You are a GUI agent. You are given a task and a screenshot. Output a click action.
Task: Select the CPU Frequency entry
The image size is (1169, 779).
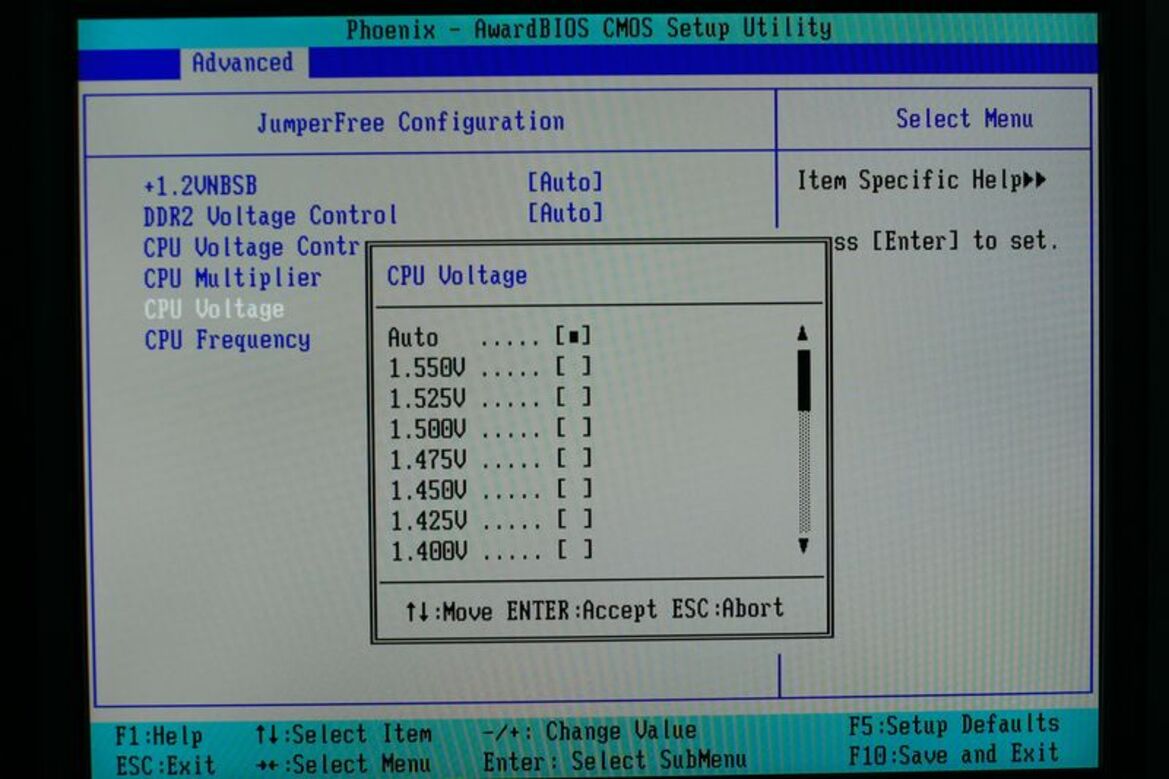click(227, 340)
